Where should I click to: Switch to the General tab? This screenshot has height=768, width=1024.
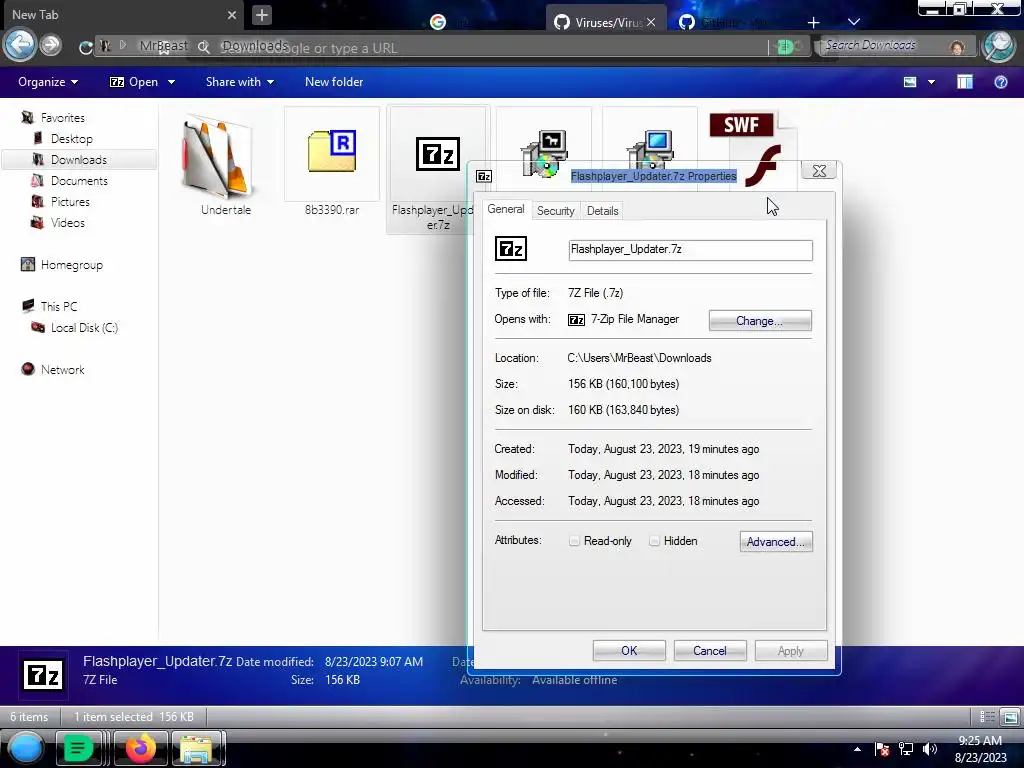coord(505,209)
